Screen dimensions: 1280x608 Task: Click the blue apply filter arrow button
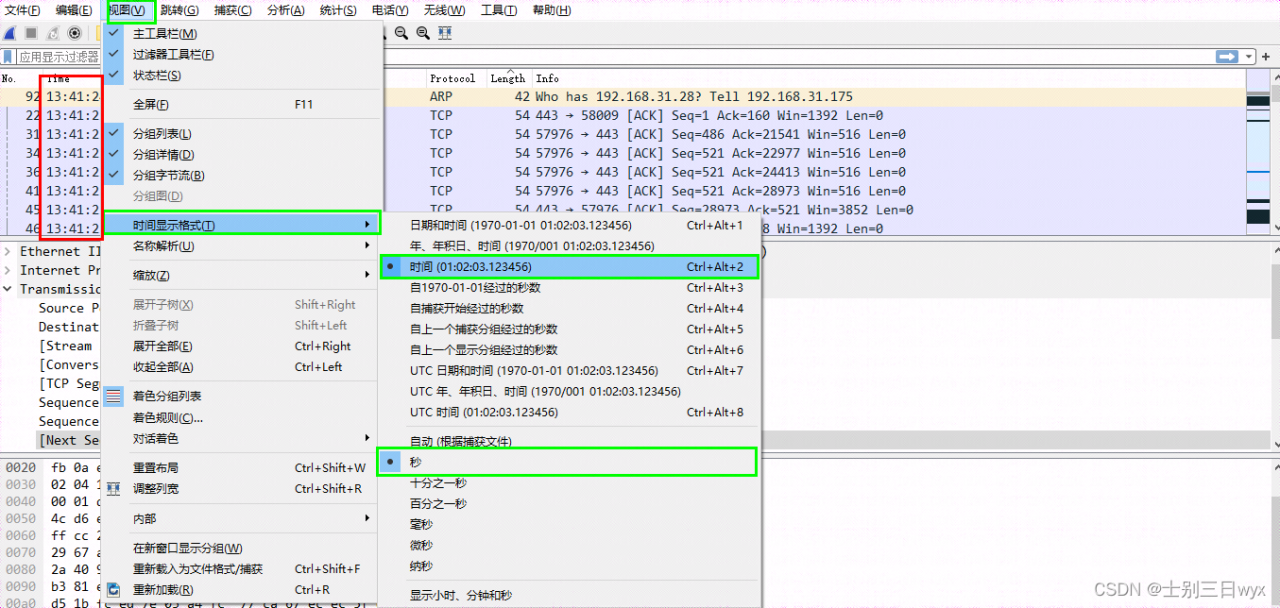point(1226,56)
